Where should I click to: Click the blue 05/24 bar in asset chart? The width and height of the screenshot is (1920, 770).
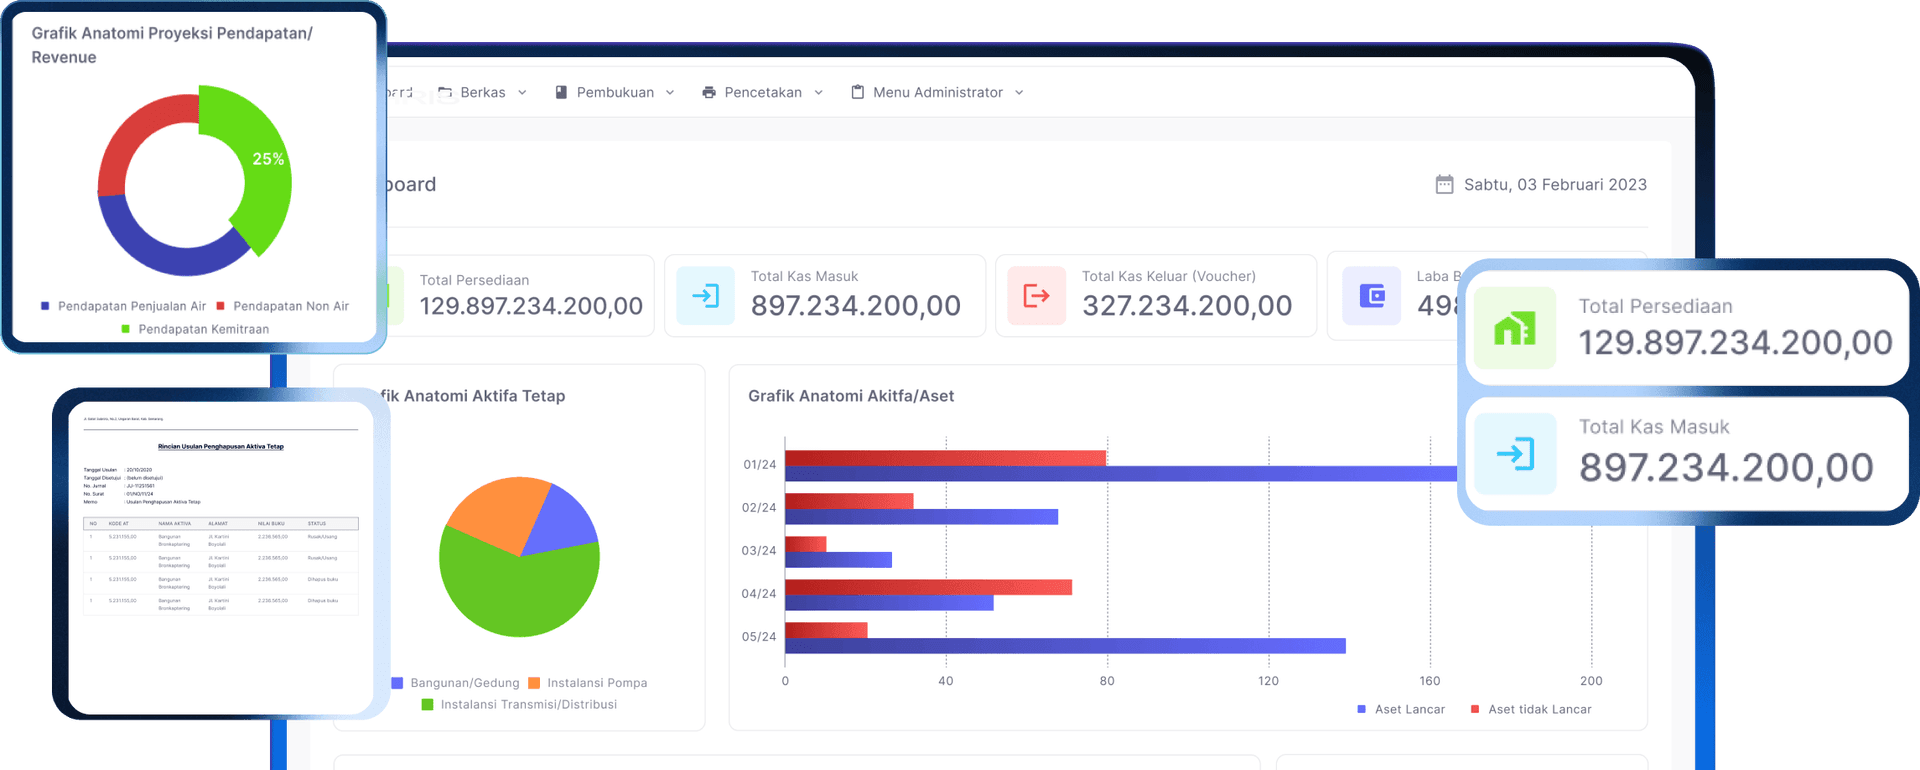click(x=1065, y=646)
